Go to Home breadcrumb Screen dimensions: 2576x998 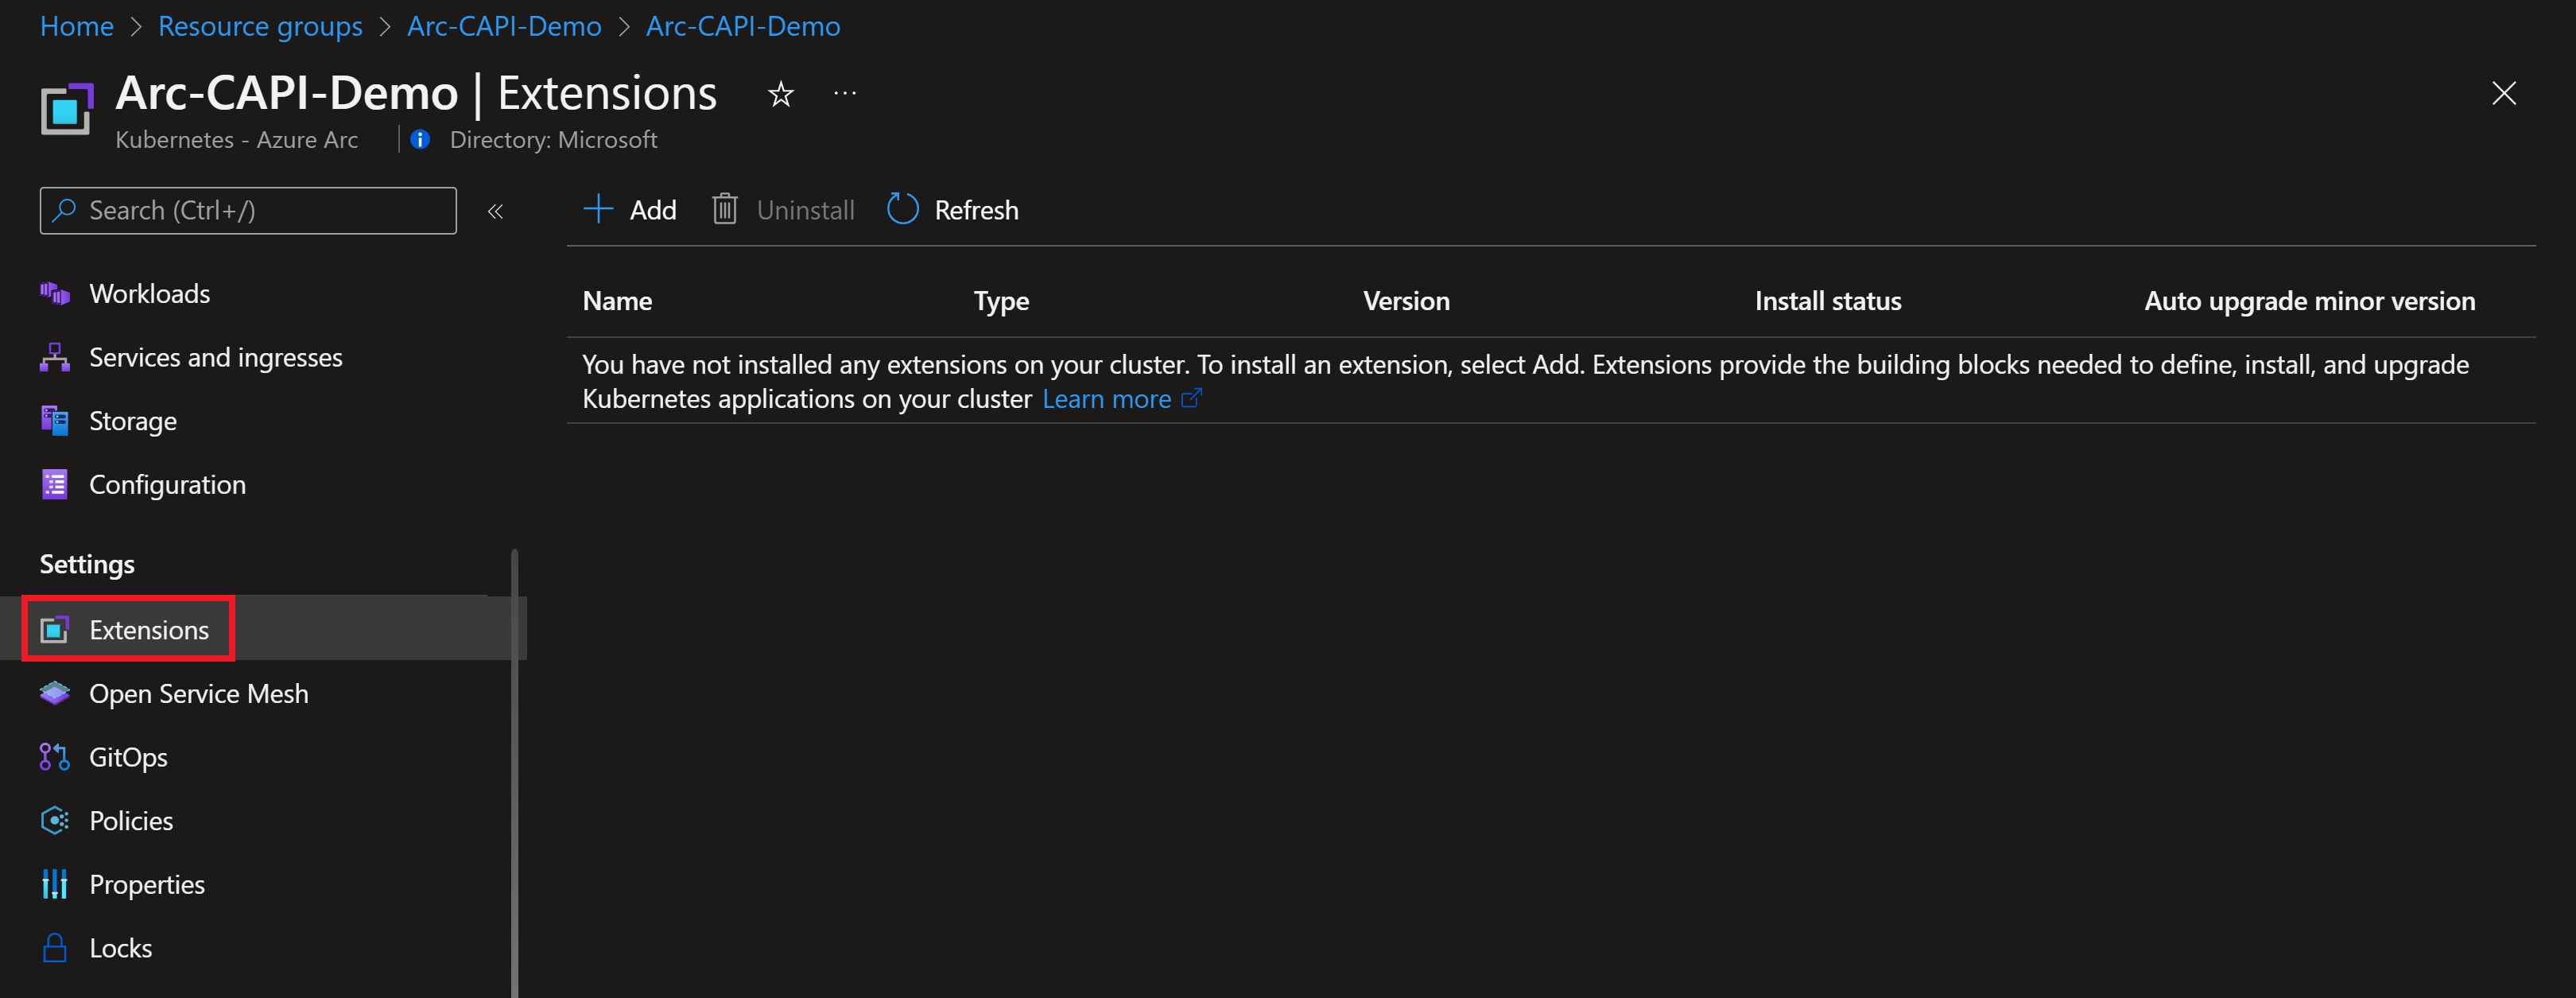tap(77, 26)
